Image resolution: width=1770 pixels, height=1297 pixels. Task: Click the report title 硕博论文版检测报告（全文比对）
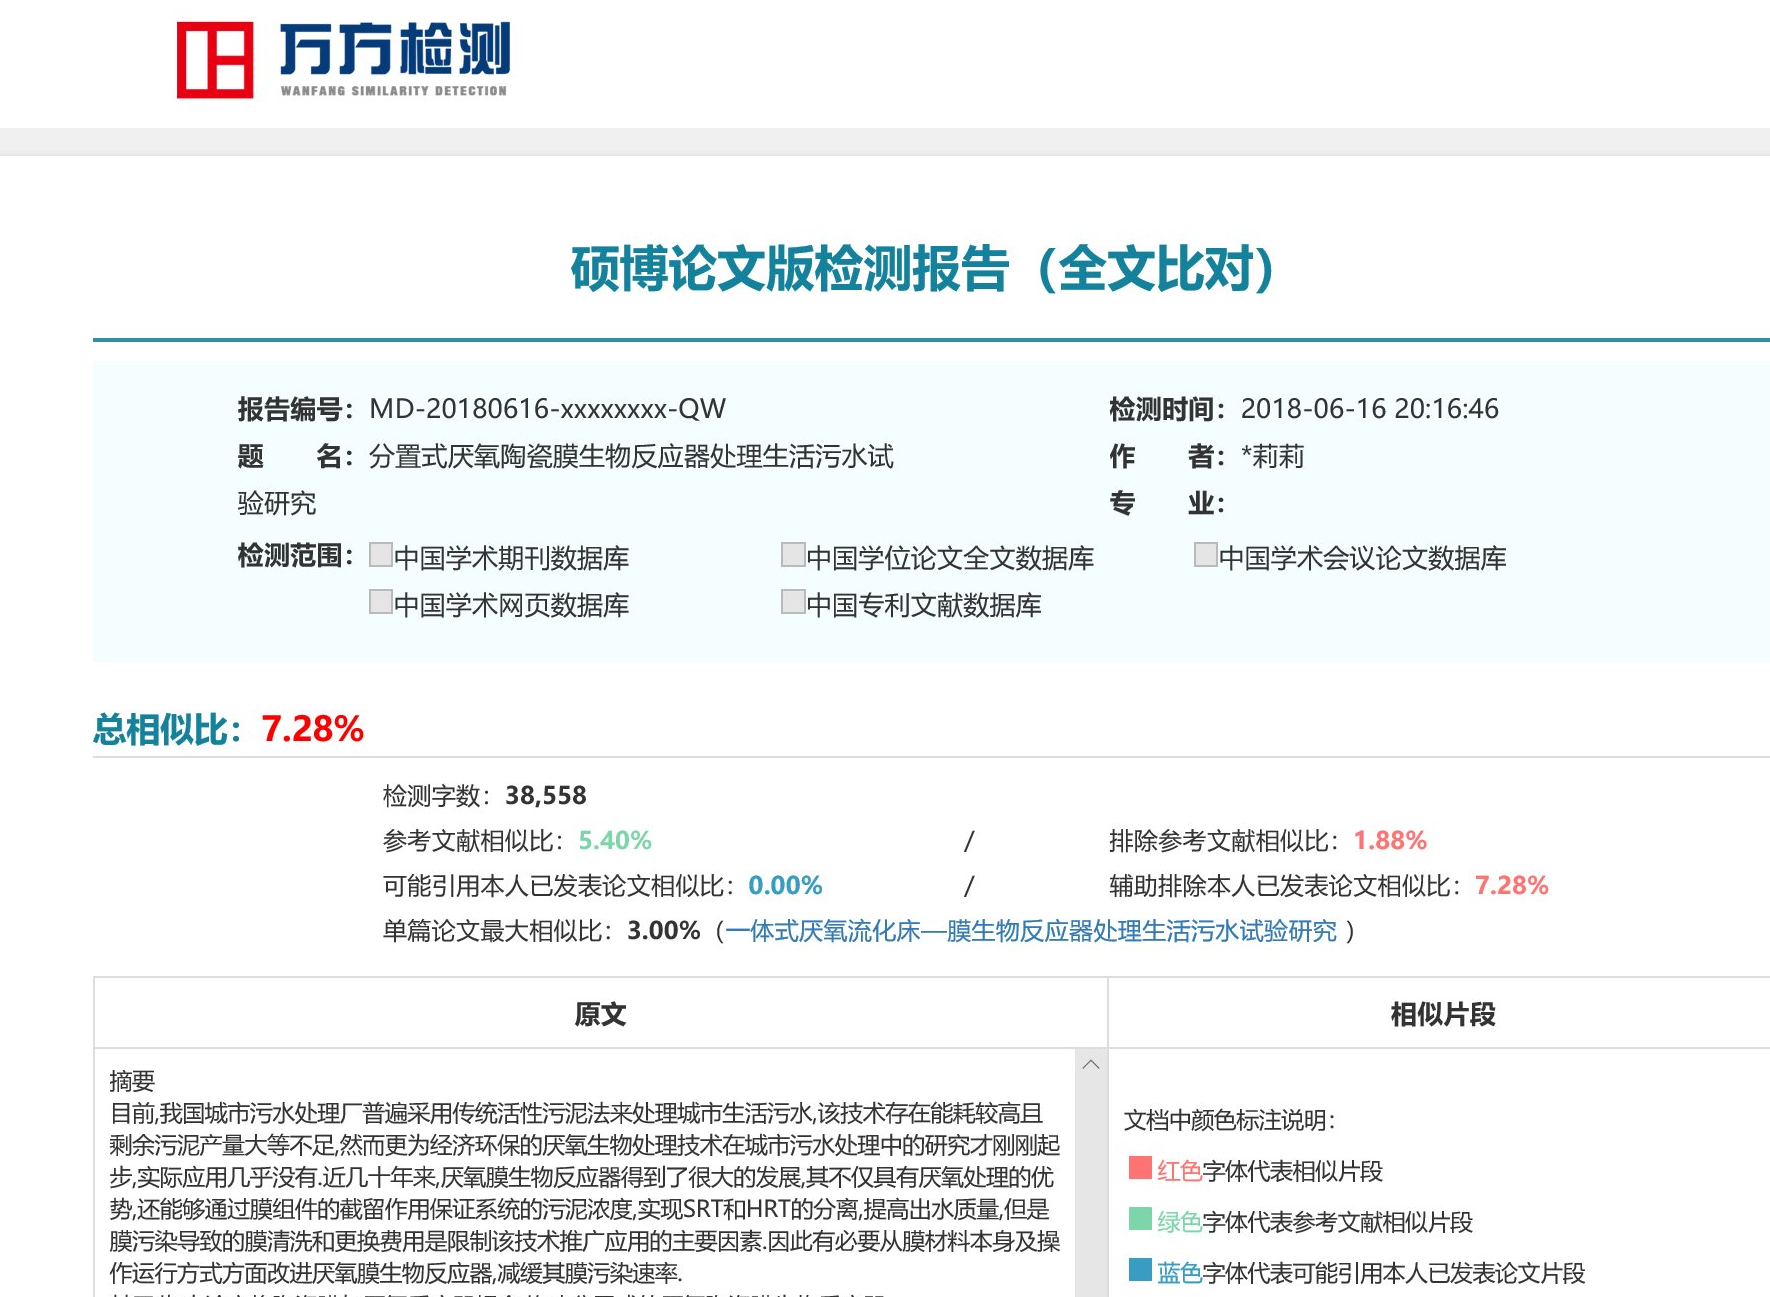(923, 269)
